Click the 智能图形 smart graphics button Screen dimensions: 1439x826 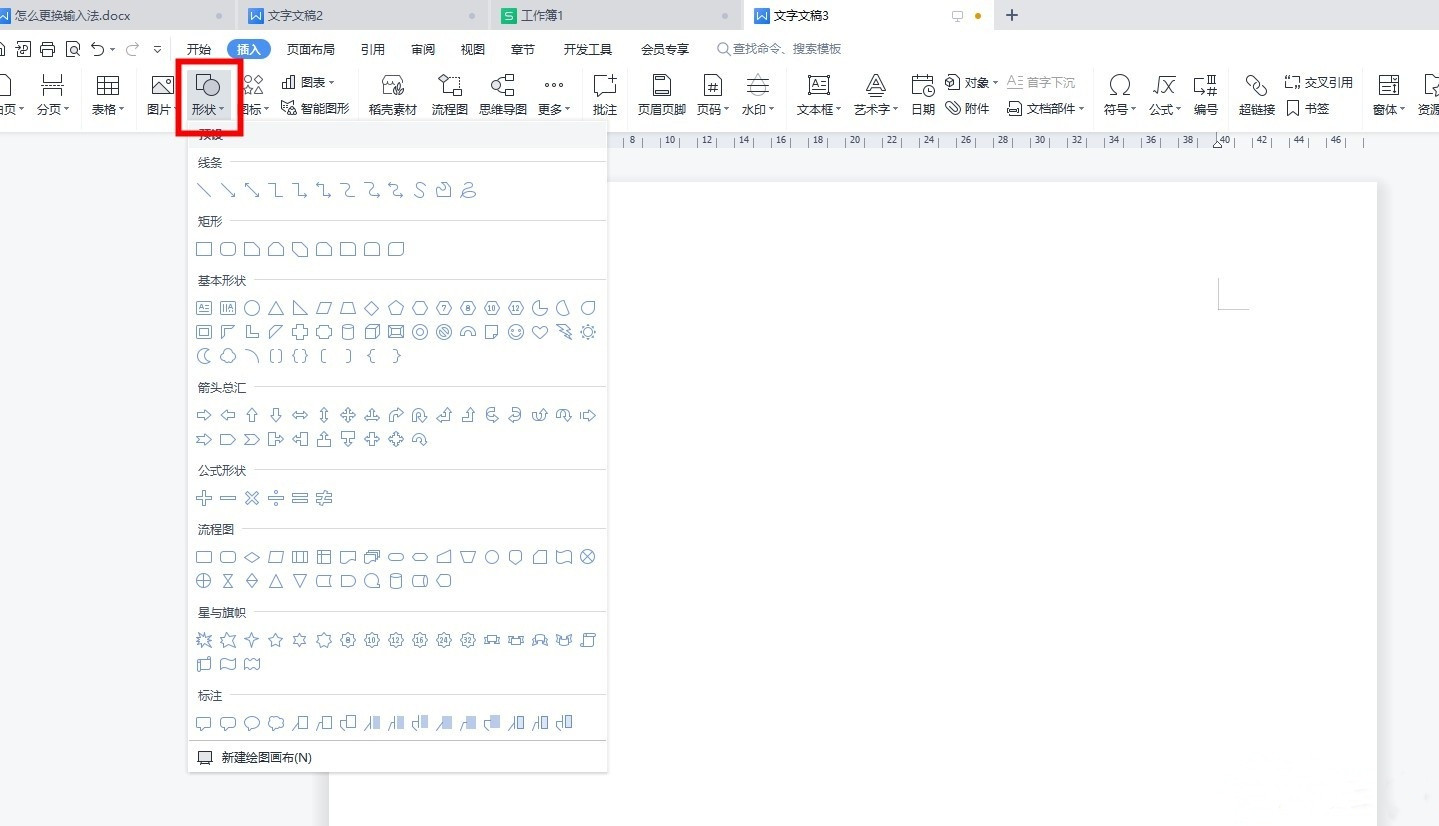[316, 108]
